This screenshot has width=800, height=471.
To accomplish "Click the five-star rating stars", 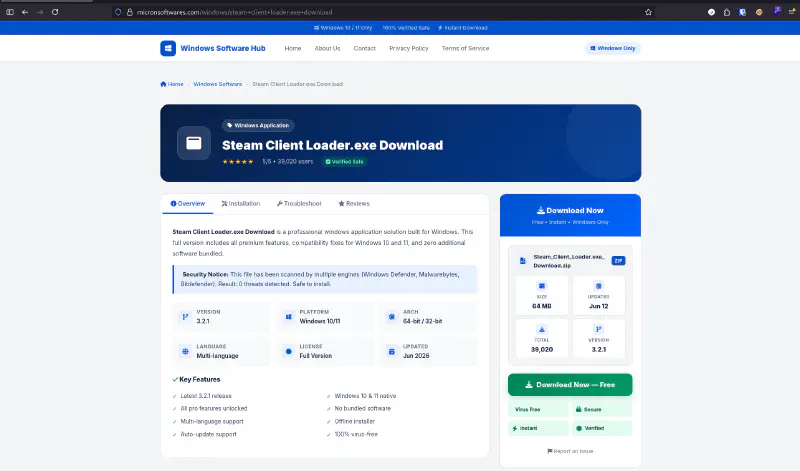I will pyautogui.click(x=238, y=161).
